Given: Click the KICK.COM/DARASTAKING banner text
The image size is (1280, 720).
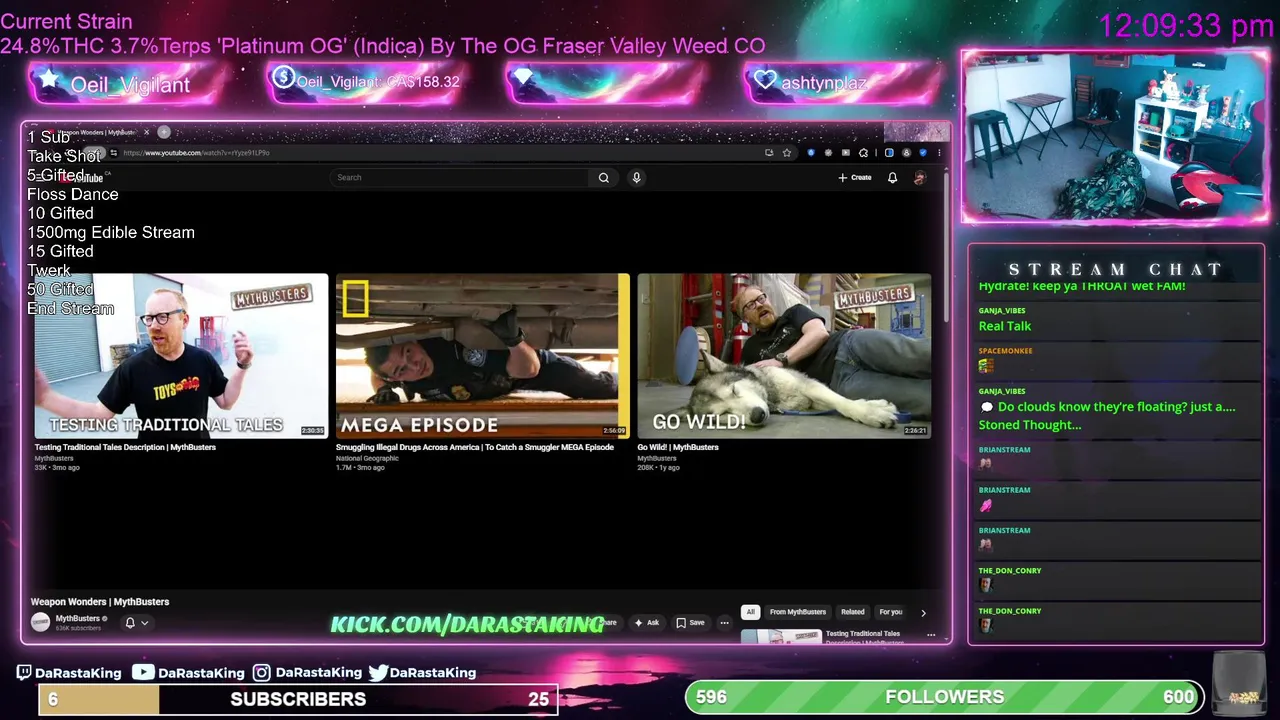Looking at the screenshot, I should point(467,625).
